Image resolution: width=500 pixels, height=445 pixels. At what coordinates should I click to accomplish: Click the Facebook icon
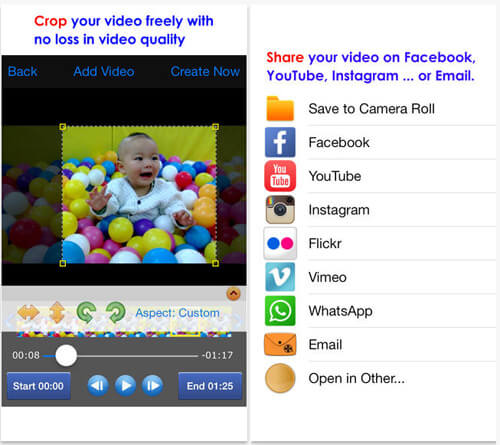pyautogui.click(x=280, y=142)
